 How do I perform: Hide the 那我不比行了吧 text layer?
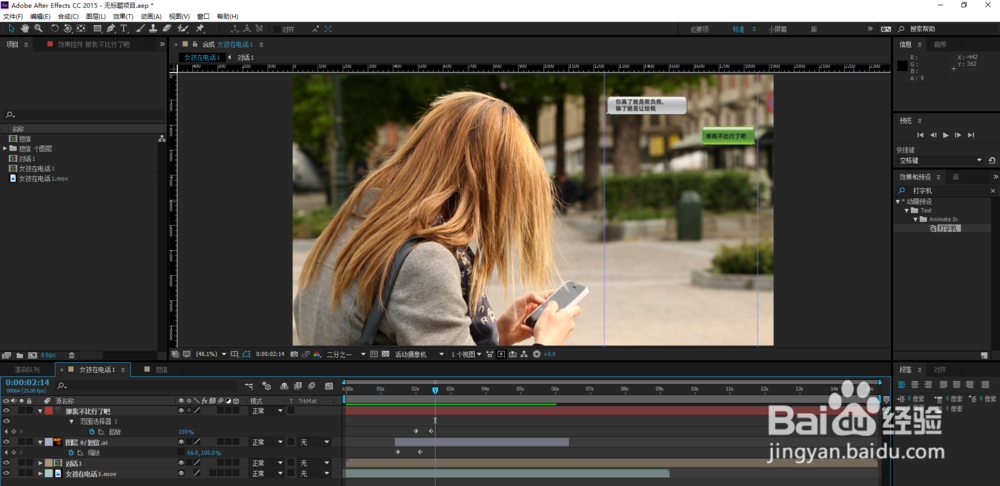click(x=6, y=411)
